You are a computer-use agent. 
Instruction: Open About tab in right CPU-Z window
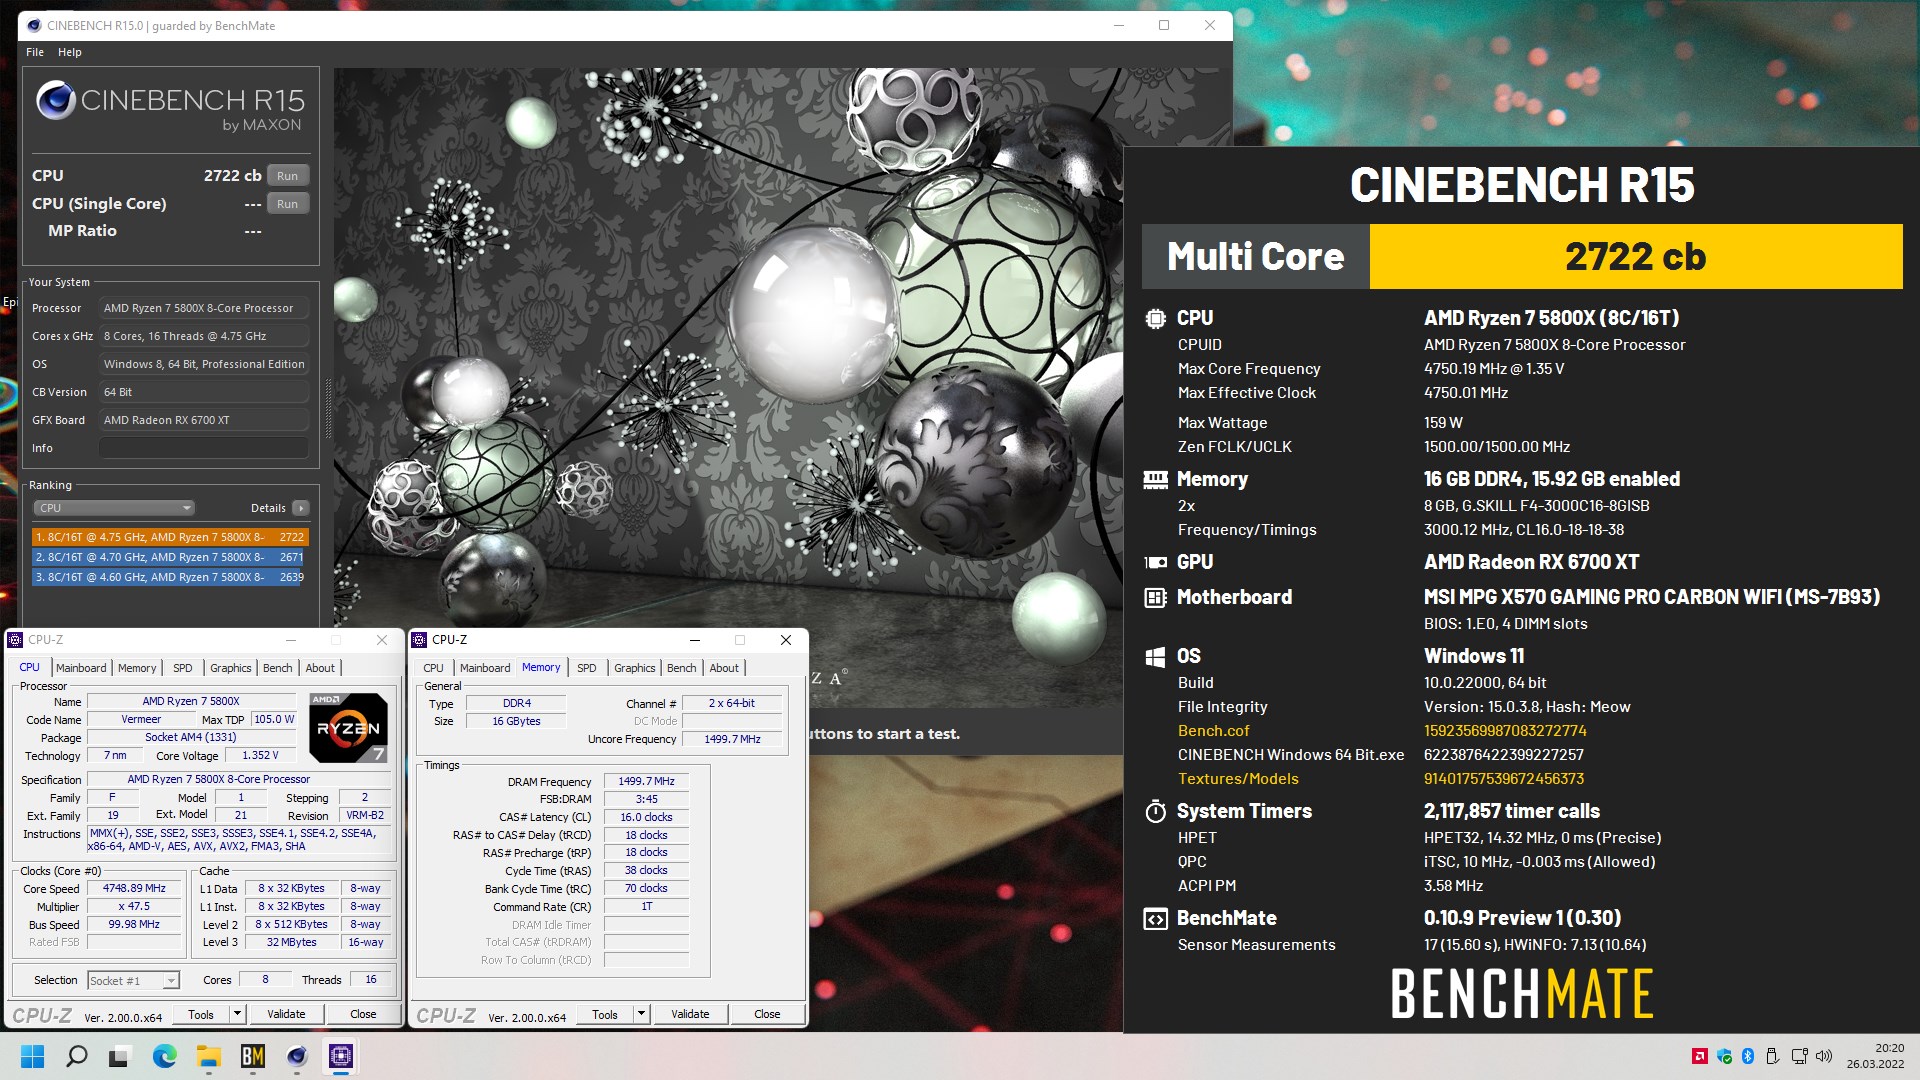click(x=724, y=668)
